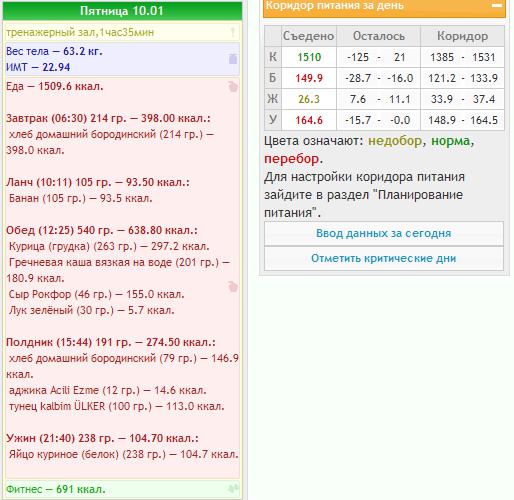Click the red protein value 149.9
This screenshot has width=514, height=500.
[x=309, y=78]
